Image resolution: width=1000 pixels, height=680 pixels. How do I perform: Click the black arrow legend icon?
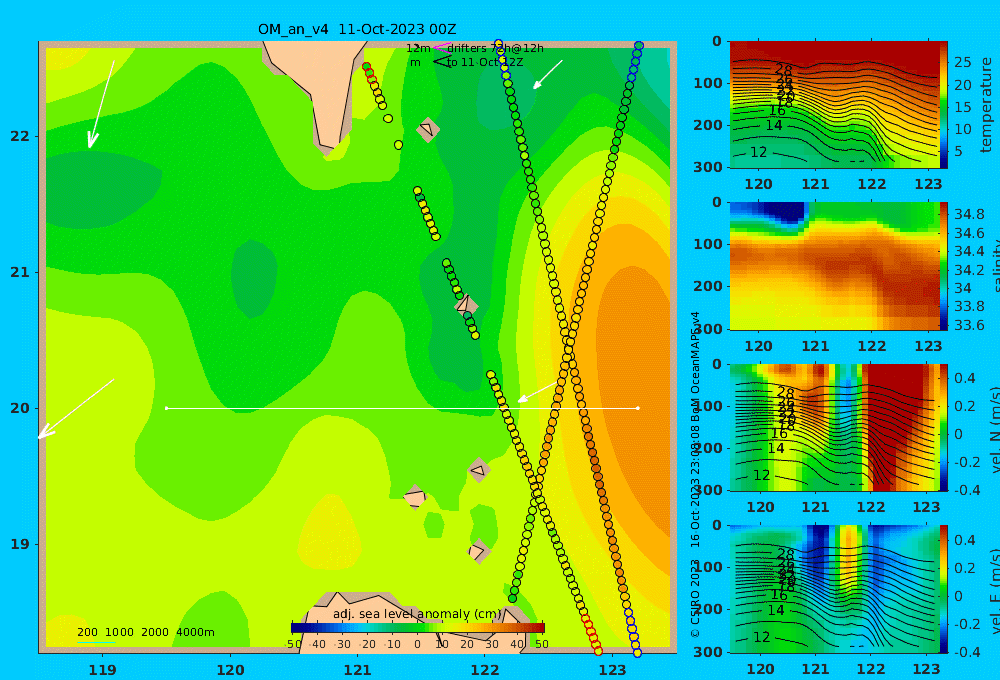pos(441,62)
